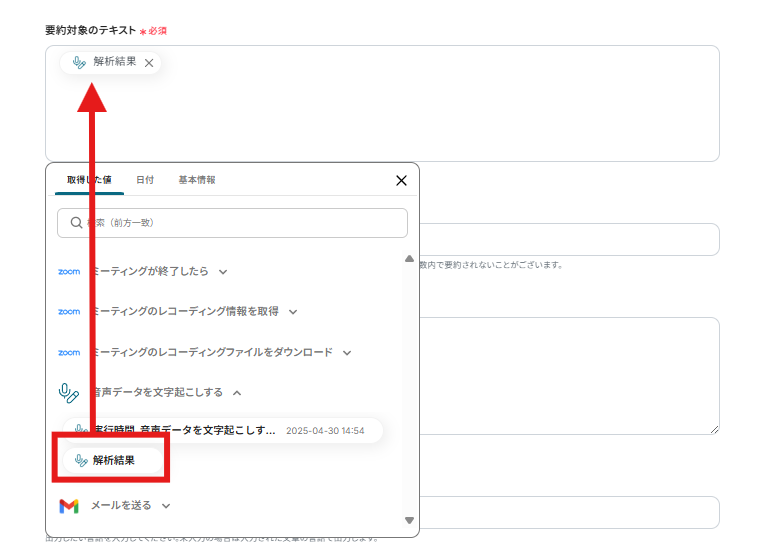760x543 pixels.
Task: Click the Gmail icon beside メールを送る
Action: point(69,506)
